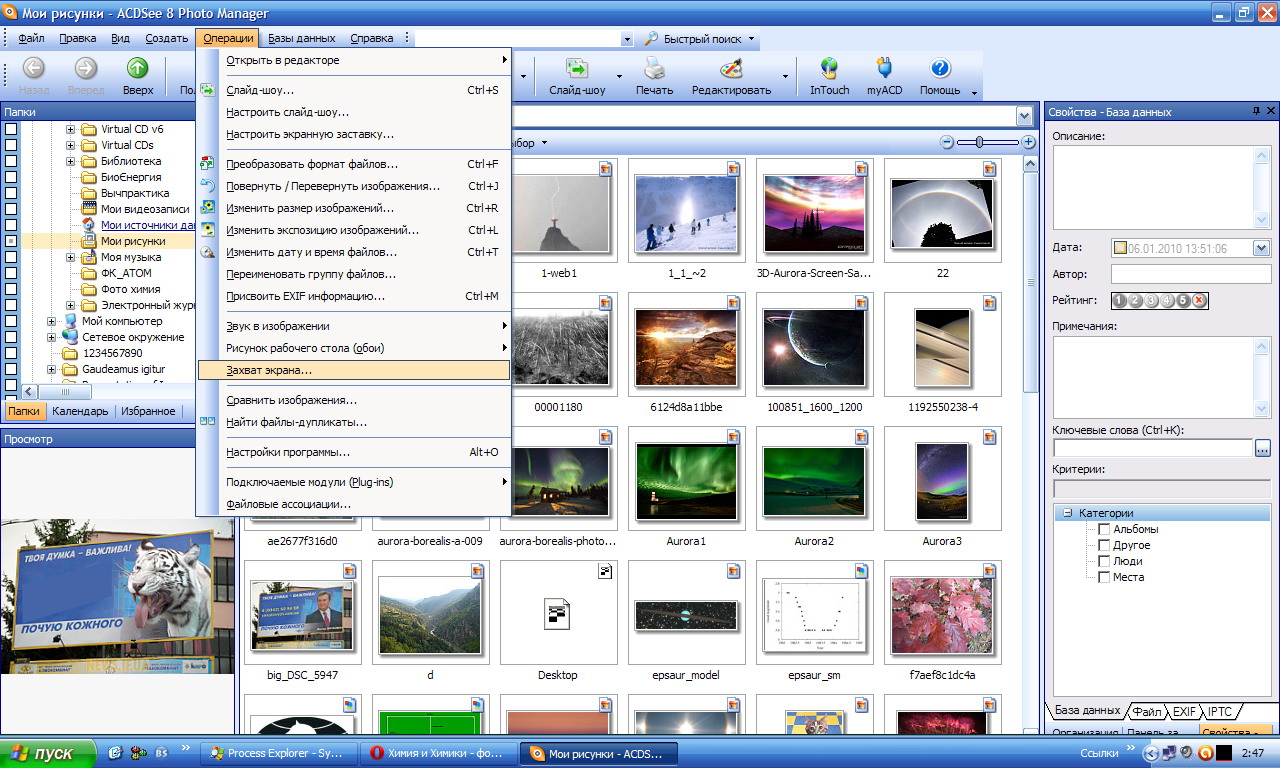Screen dimensions: 1280x768
Task: Select the Aurora2 image thumbnail
Action: (814, 482)
